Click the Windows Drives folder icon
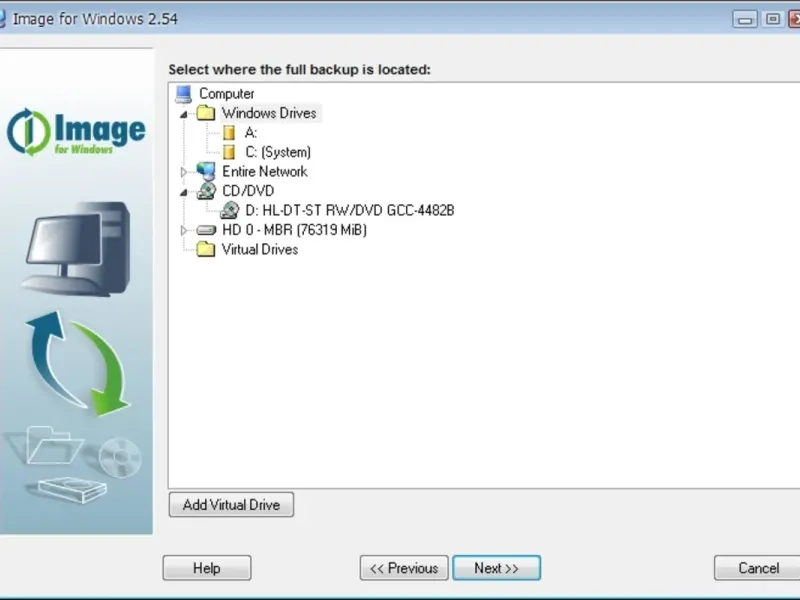 tap(206, 113)
